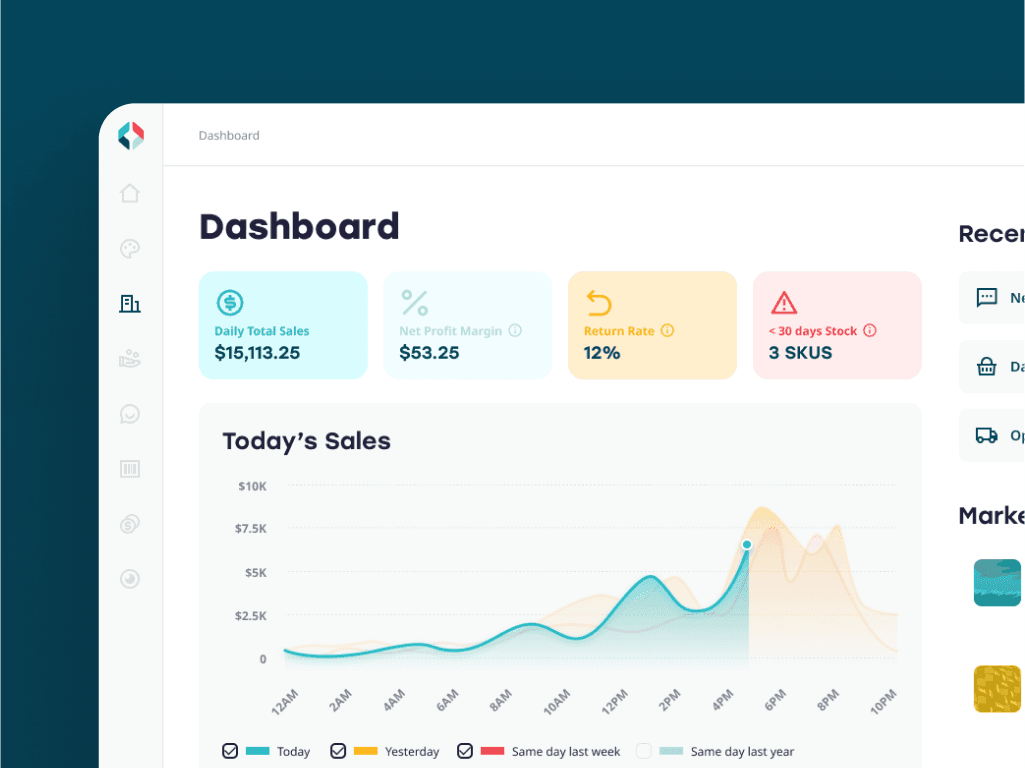The image size is (1025, 768).
Task: Open the palette theme sidebar icon
Action: coord(130,249)
